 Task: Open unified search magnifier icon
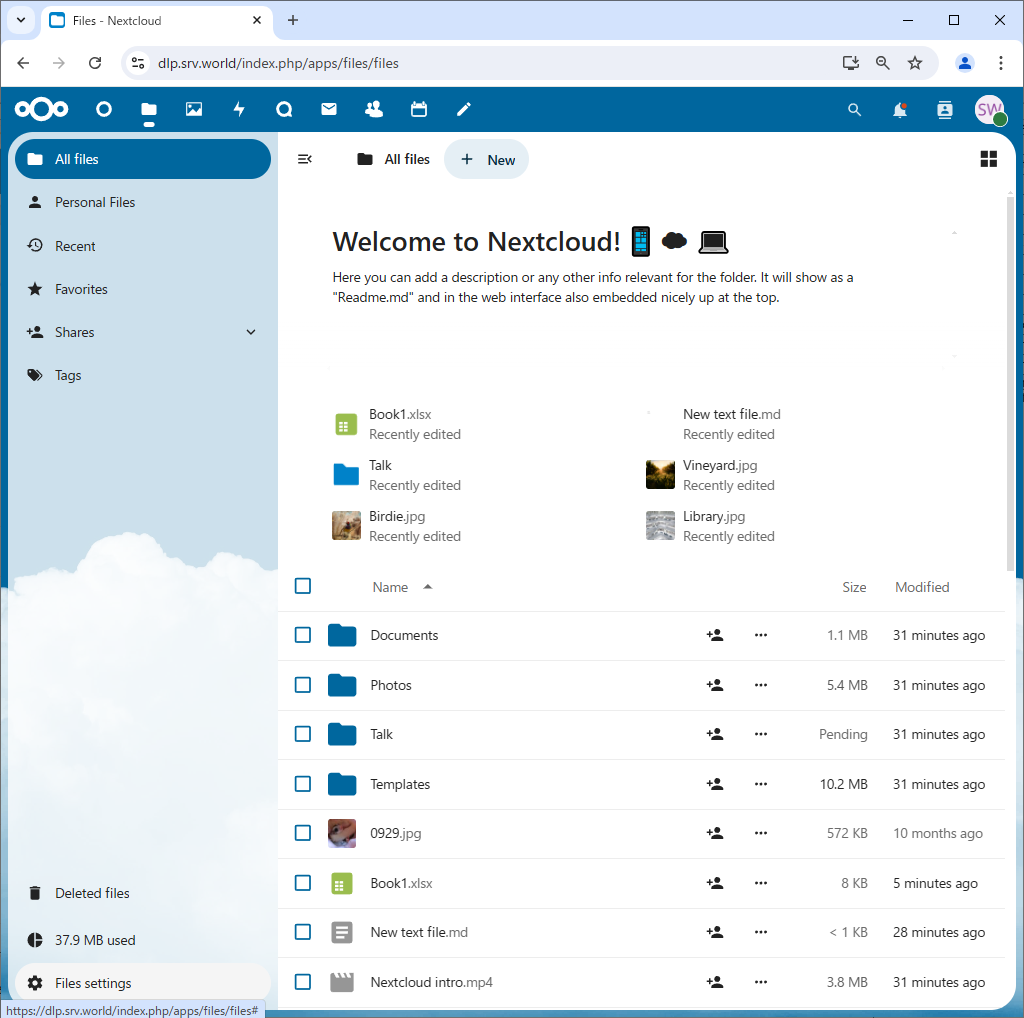(x=854, y=110)
